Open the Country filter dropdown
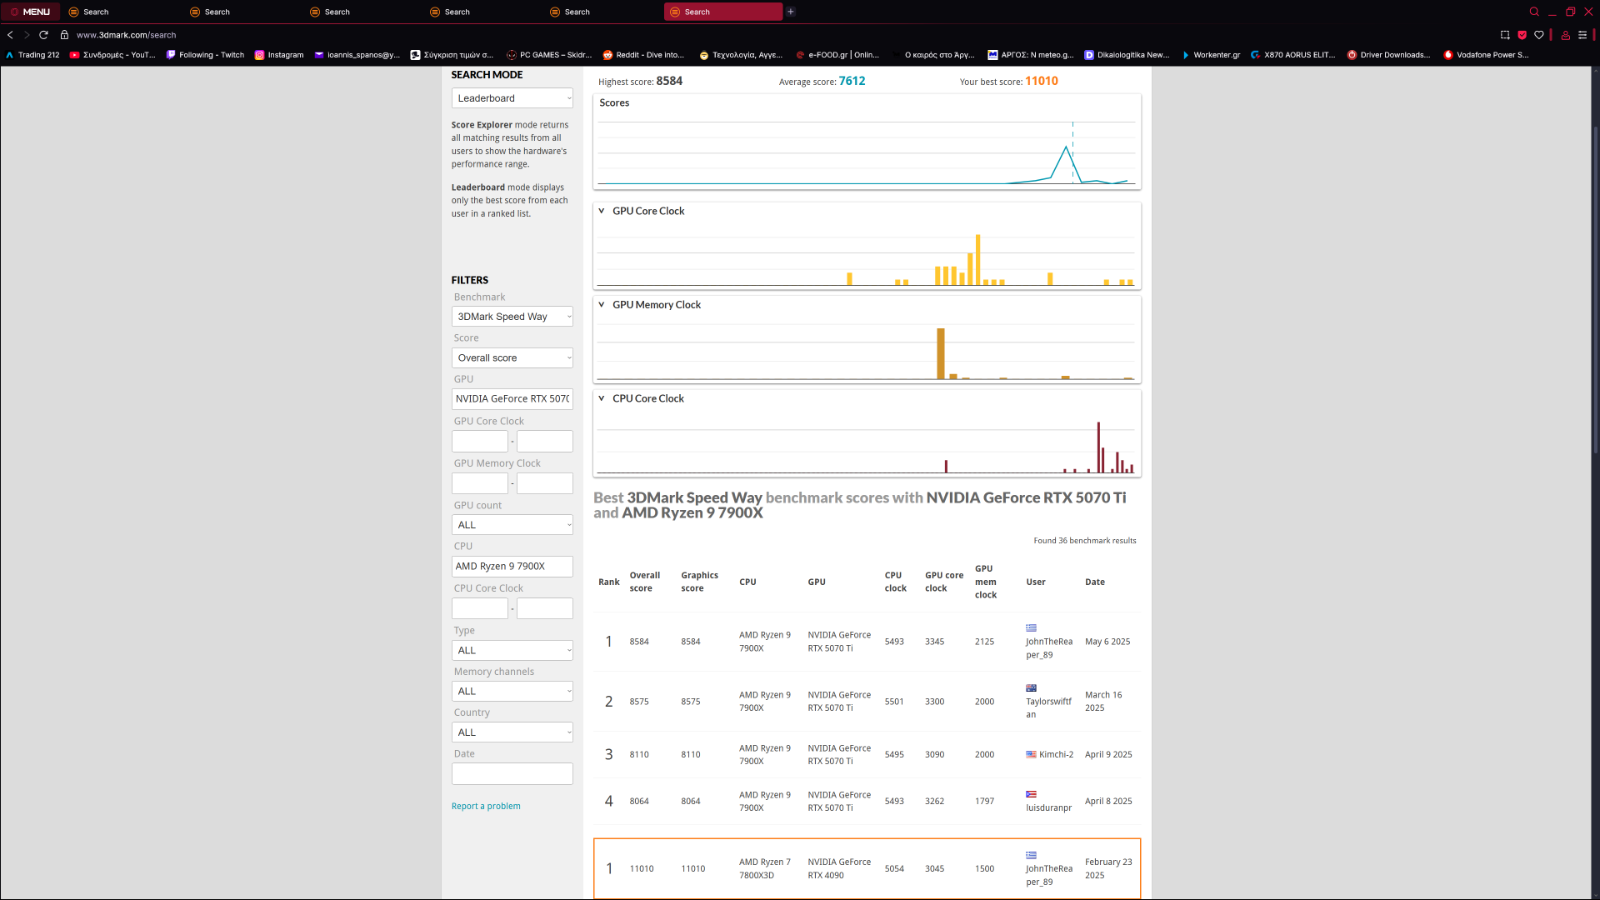The image size is (1600, 900). (512, 733)
